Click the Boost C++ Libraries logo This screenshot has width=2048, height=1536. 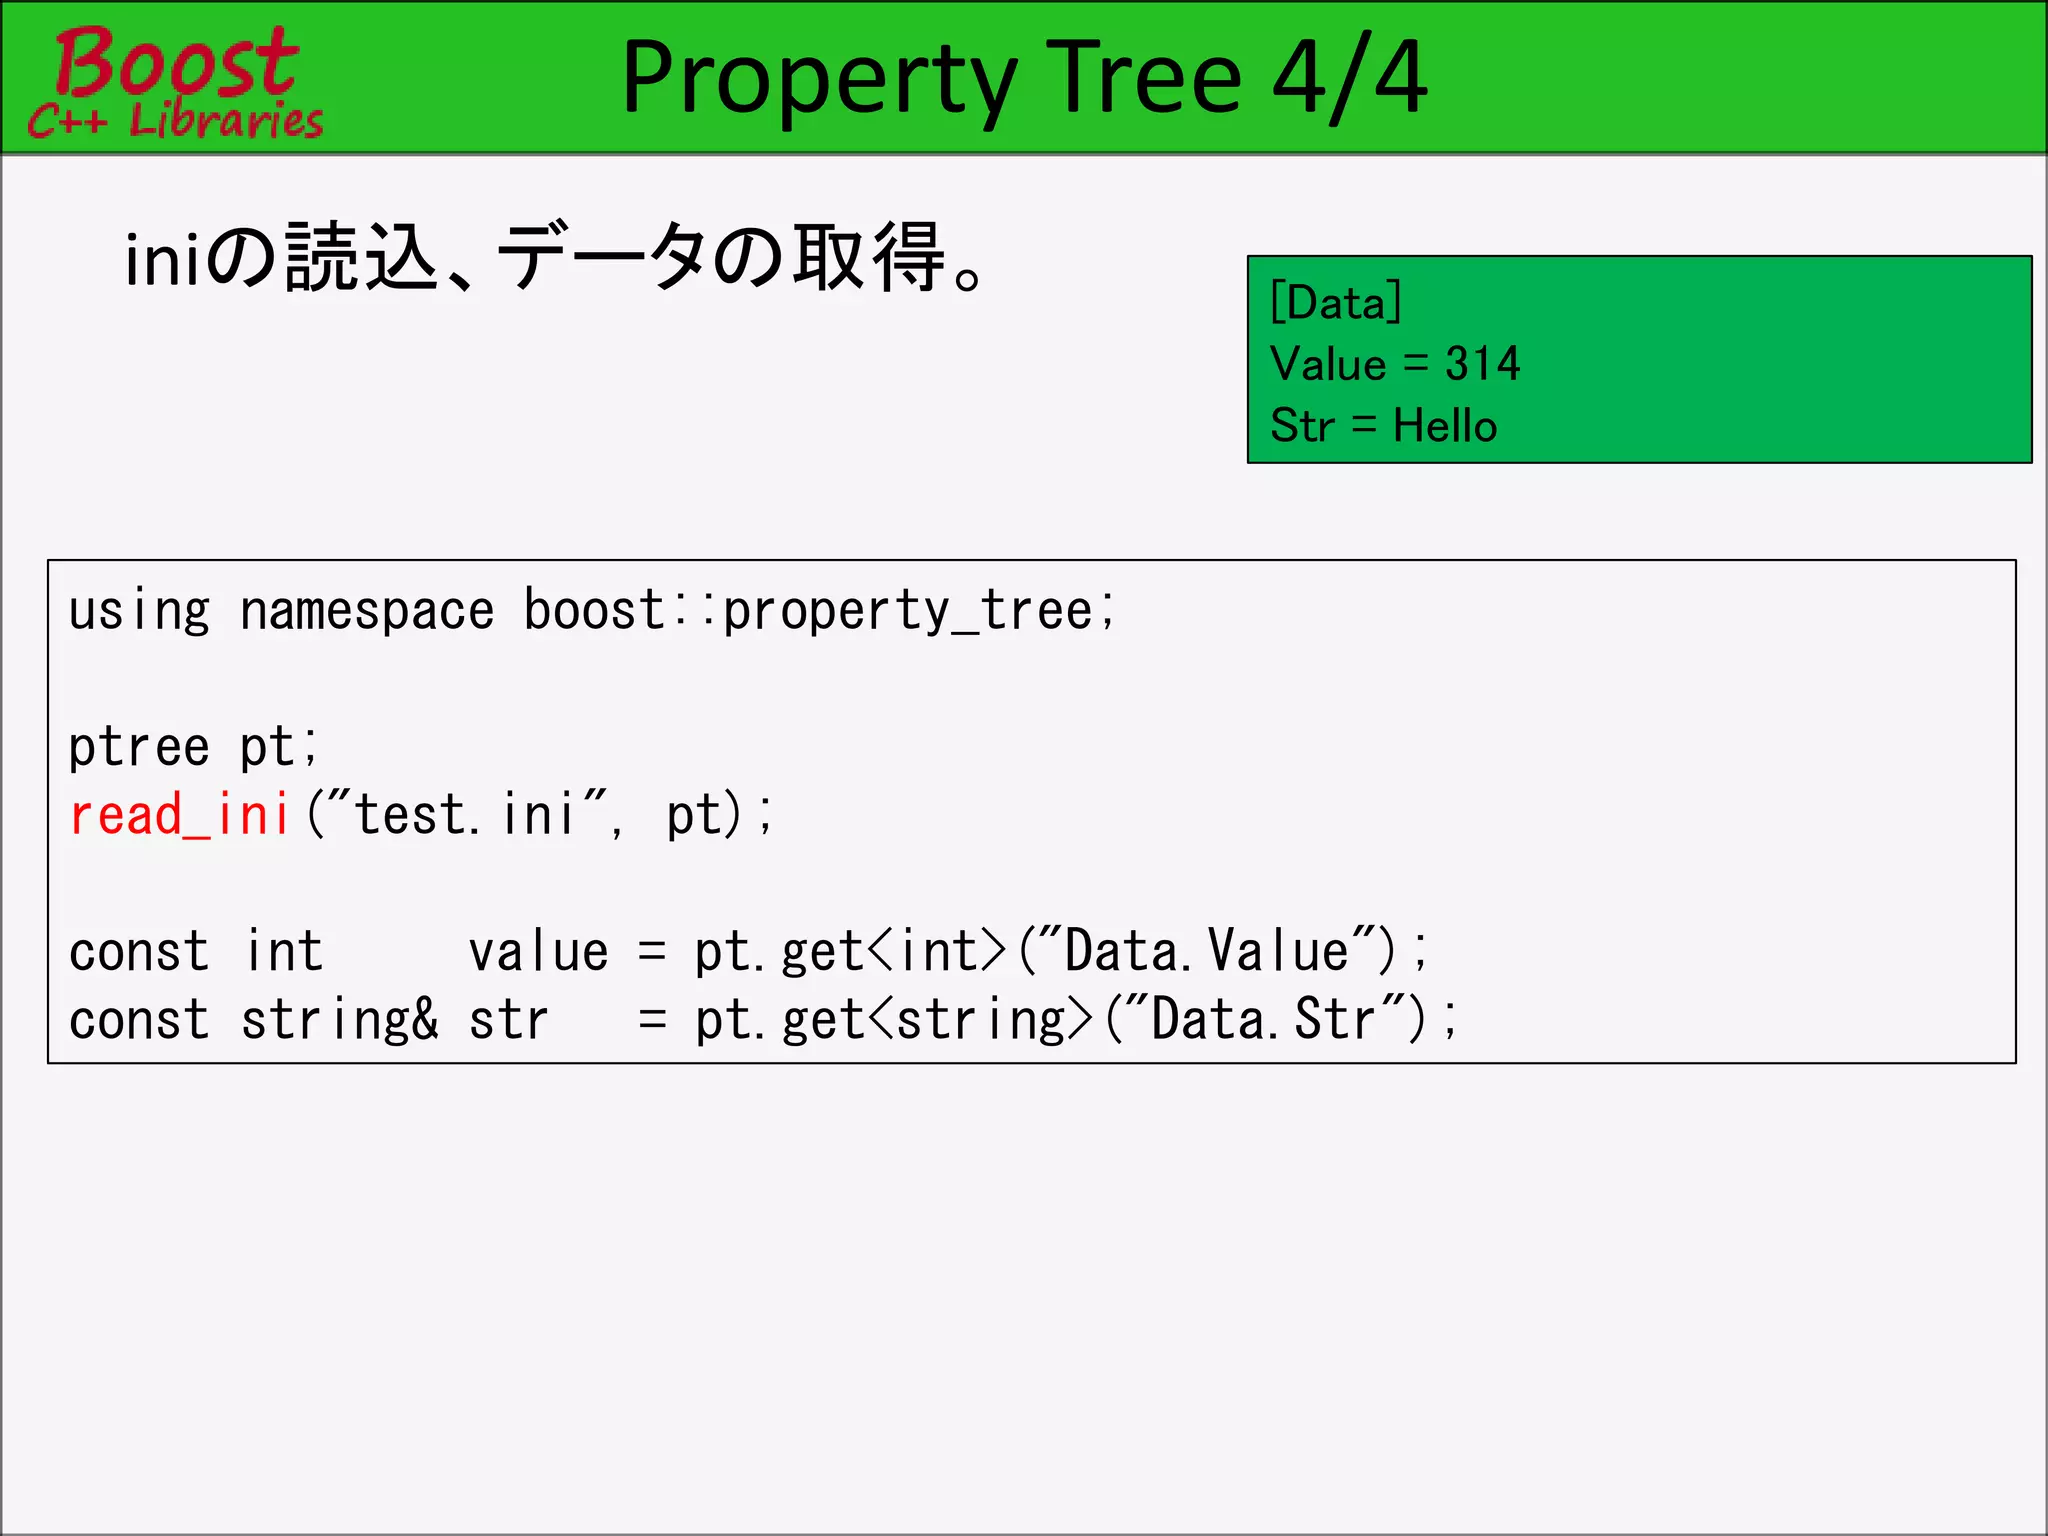pyautogui.click(x=175, y=82)
